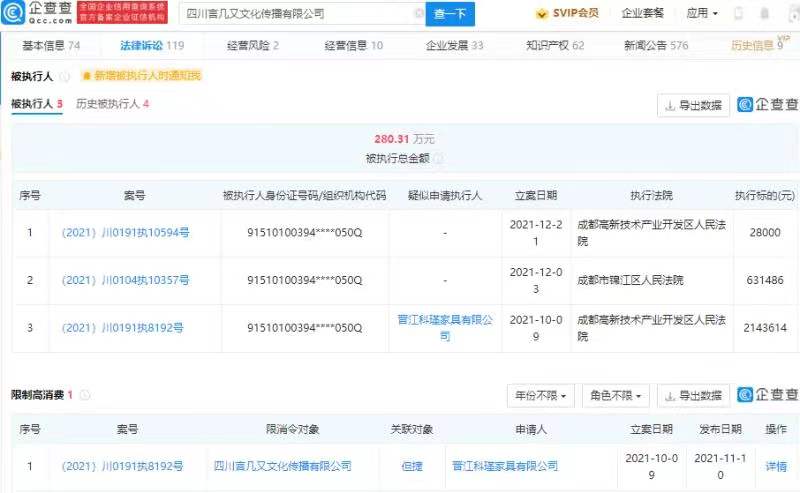Image resolution: width=800 pixels, height=493 pixels.
Task: Open the related person link in 关联对象 column
Action: 412,466
